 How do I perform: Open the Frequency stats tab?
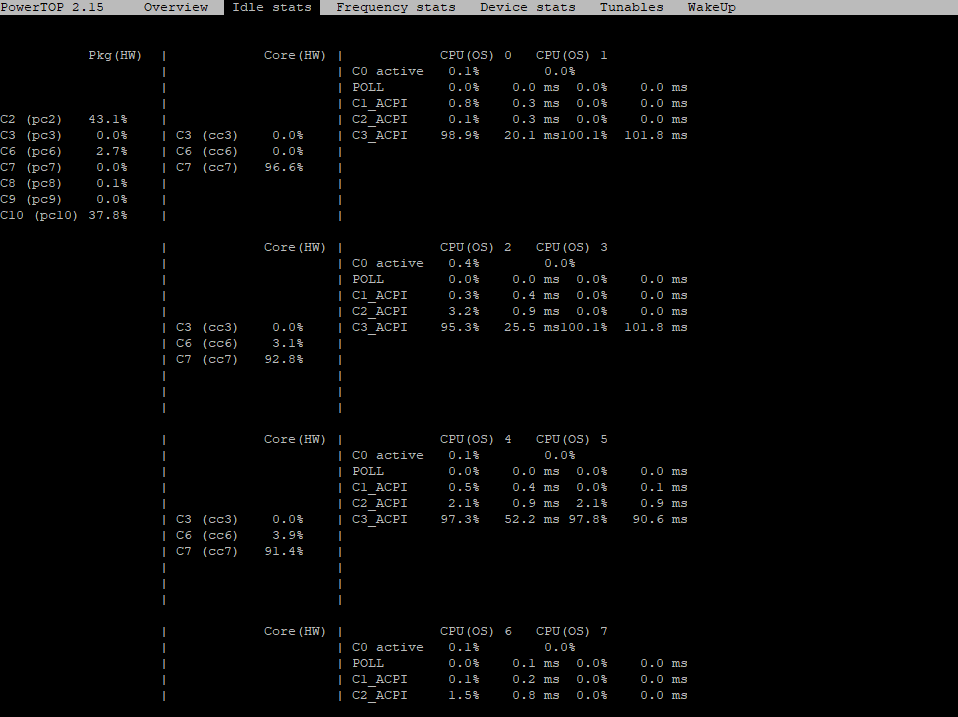coord(395,7)
